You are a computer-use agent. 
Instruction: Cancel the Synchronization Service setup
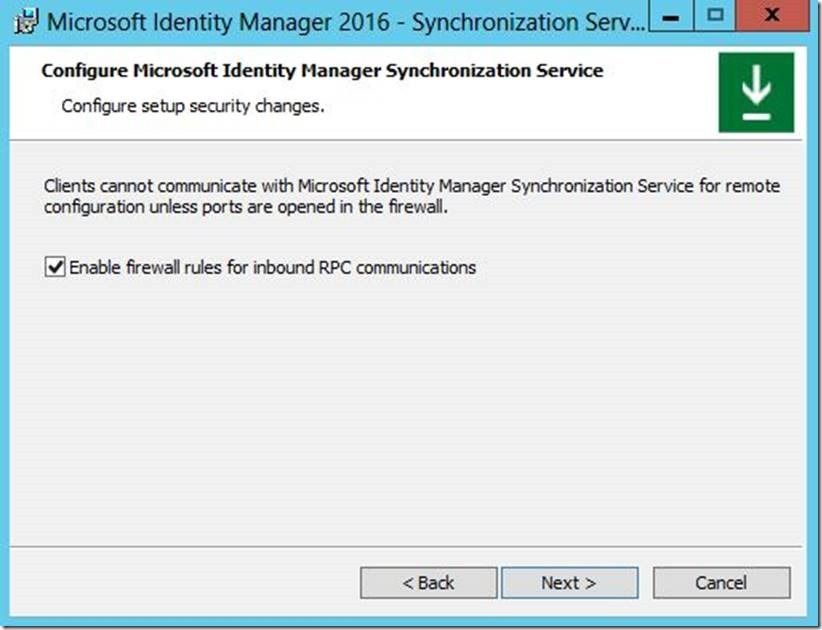[721, 582]
